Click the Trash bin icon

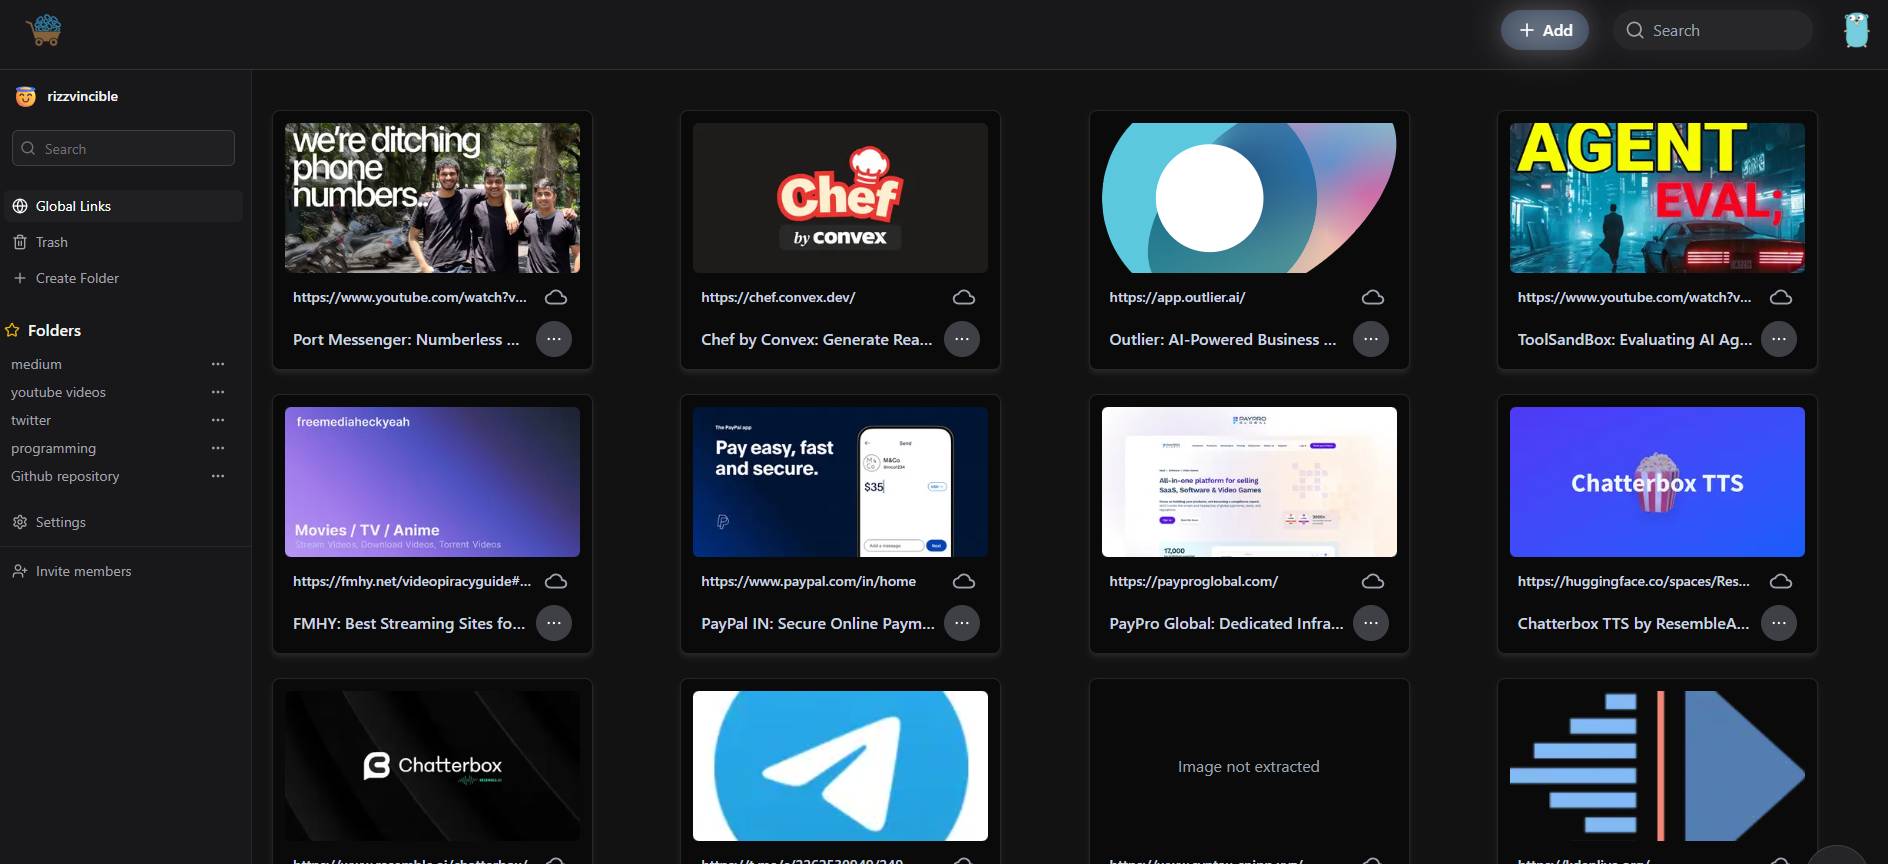pyautogui.click(x=20, y=242)
